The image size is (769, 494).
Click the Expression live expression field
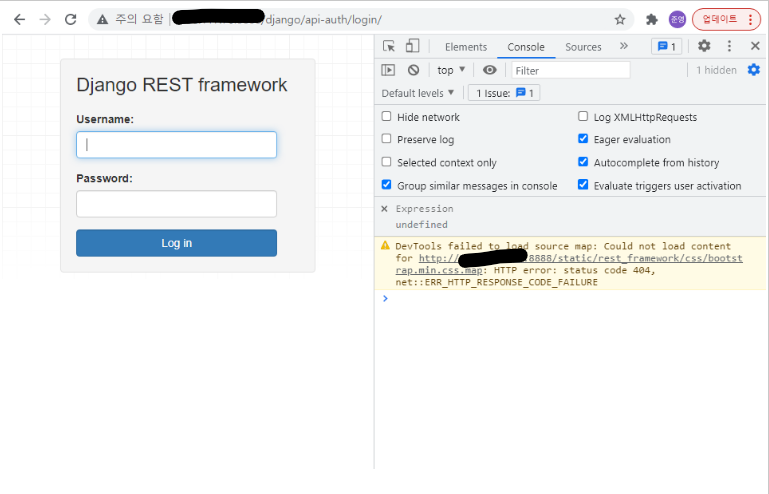tap(425, 209)
